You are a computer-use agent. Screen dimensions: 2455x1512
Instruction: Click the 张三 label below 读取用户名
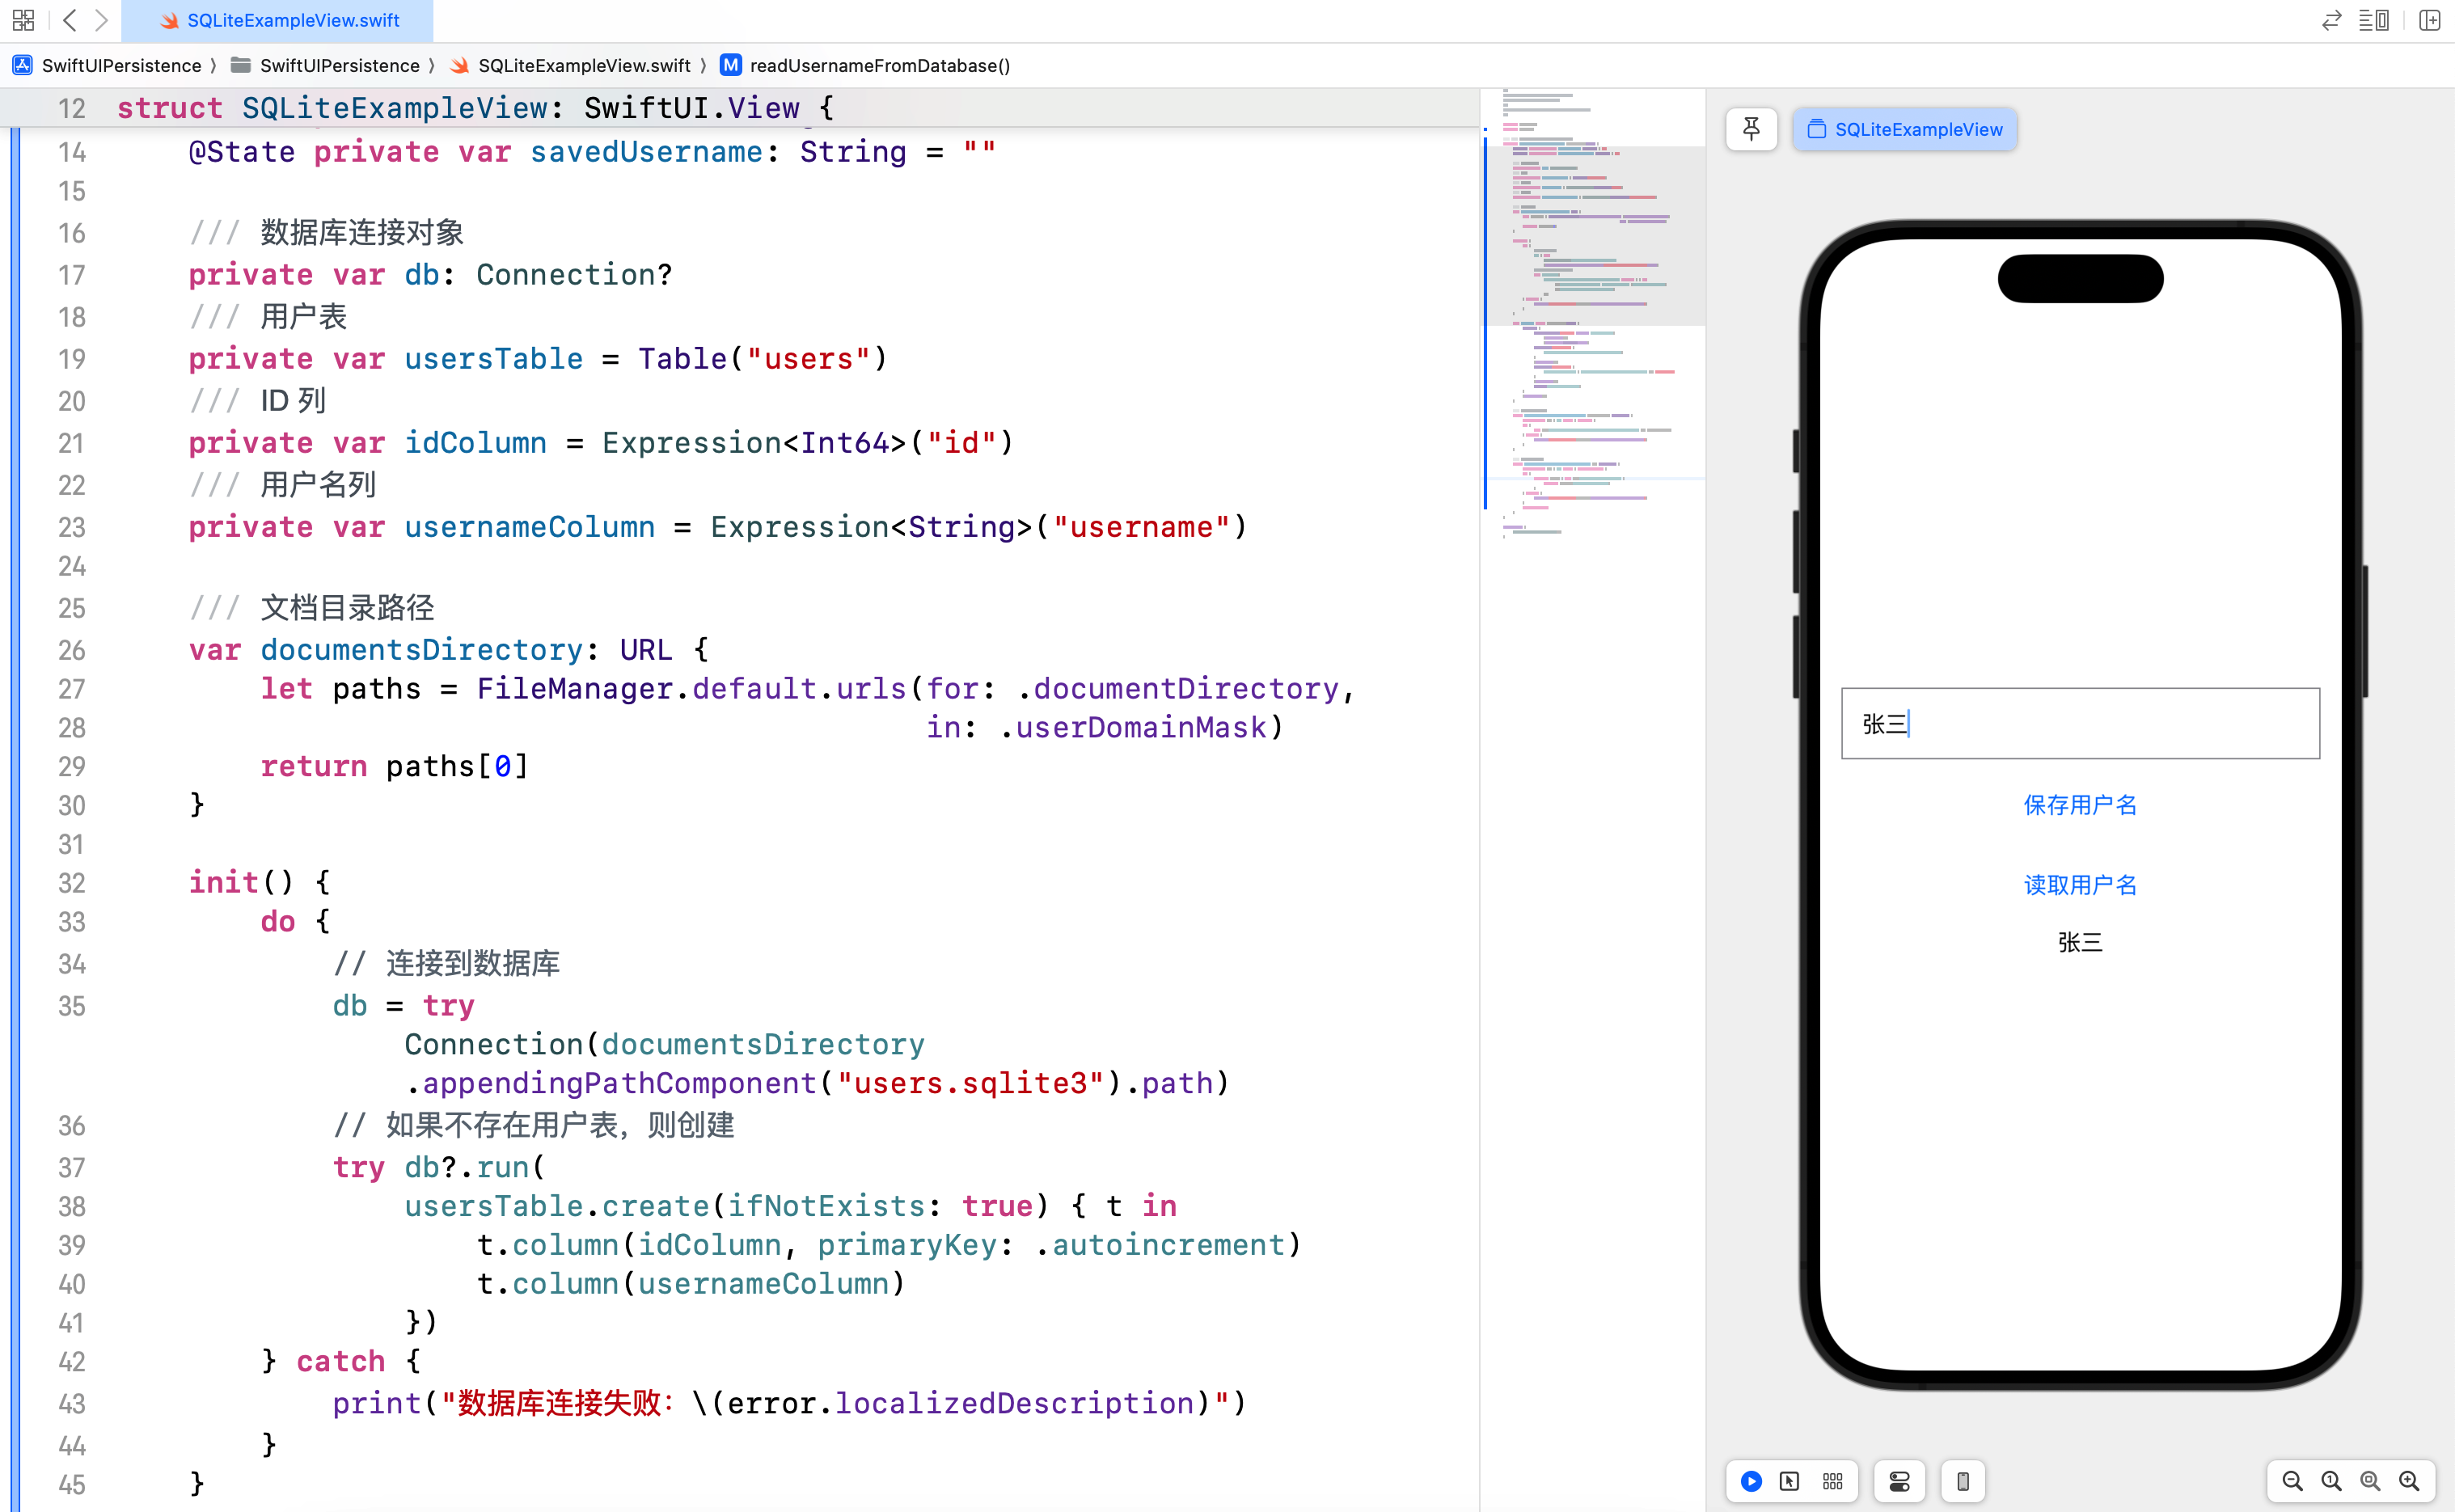click(2080, 942)
